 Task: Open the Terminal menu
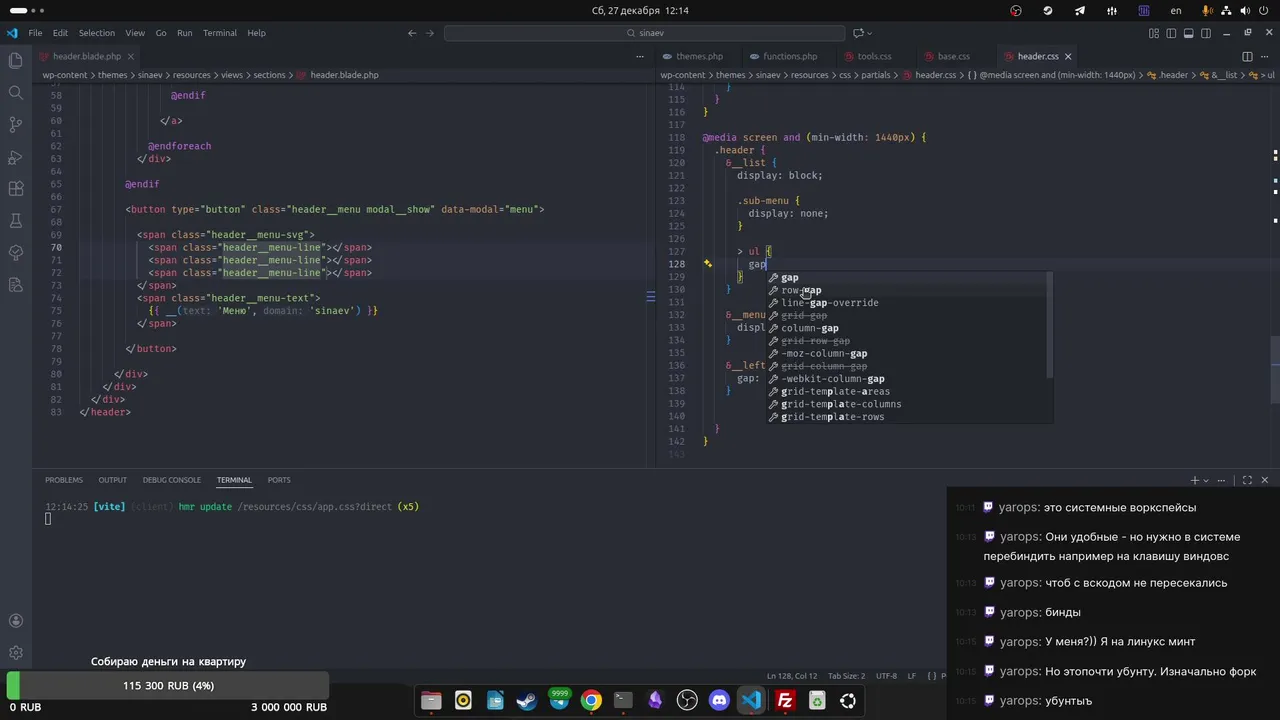220,33
